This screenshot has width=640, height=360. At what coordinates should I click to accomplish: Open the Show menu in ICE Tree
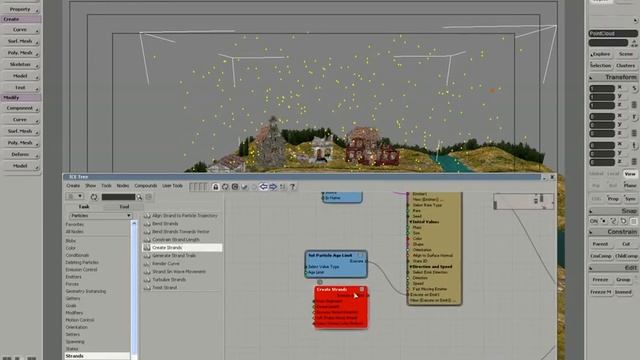91,186
